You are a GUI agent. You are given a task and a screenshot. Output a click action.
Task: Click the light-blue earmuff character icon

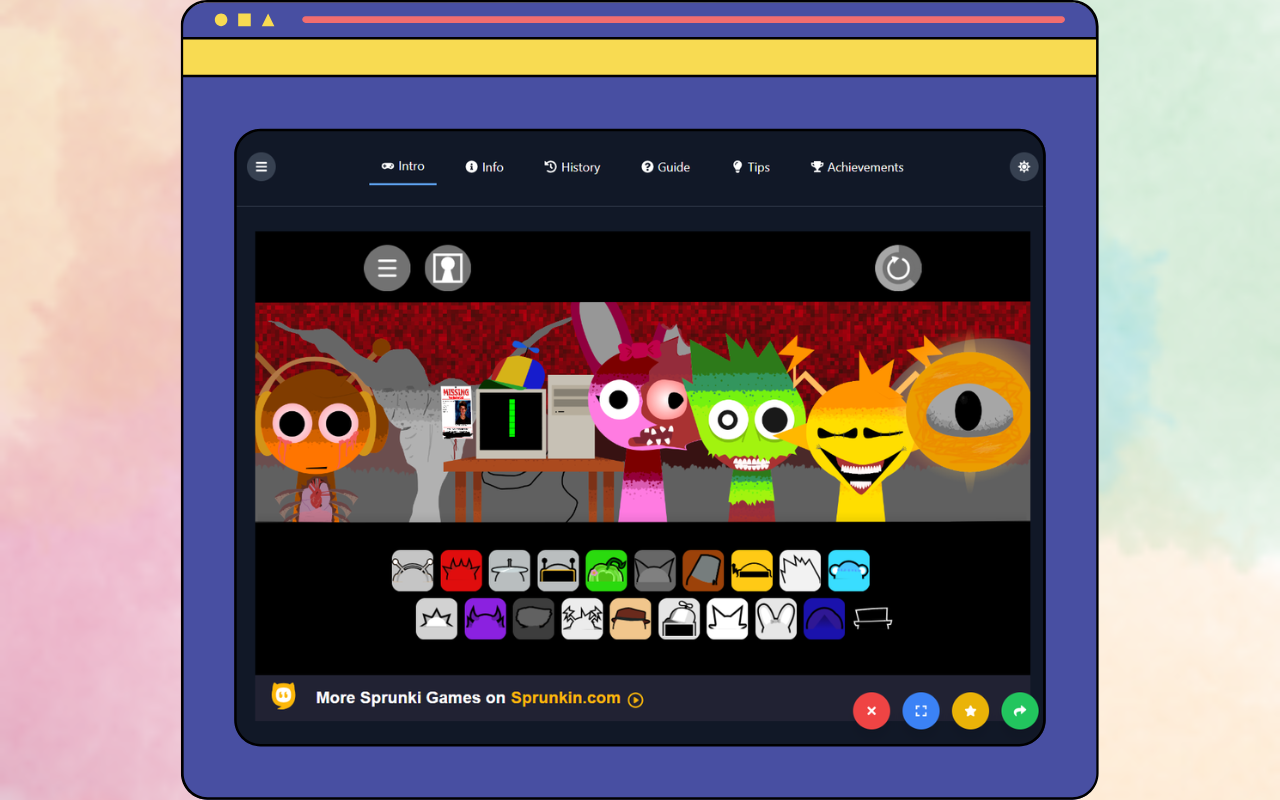[x=849, y=571]
